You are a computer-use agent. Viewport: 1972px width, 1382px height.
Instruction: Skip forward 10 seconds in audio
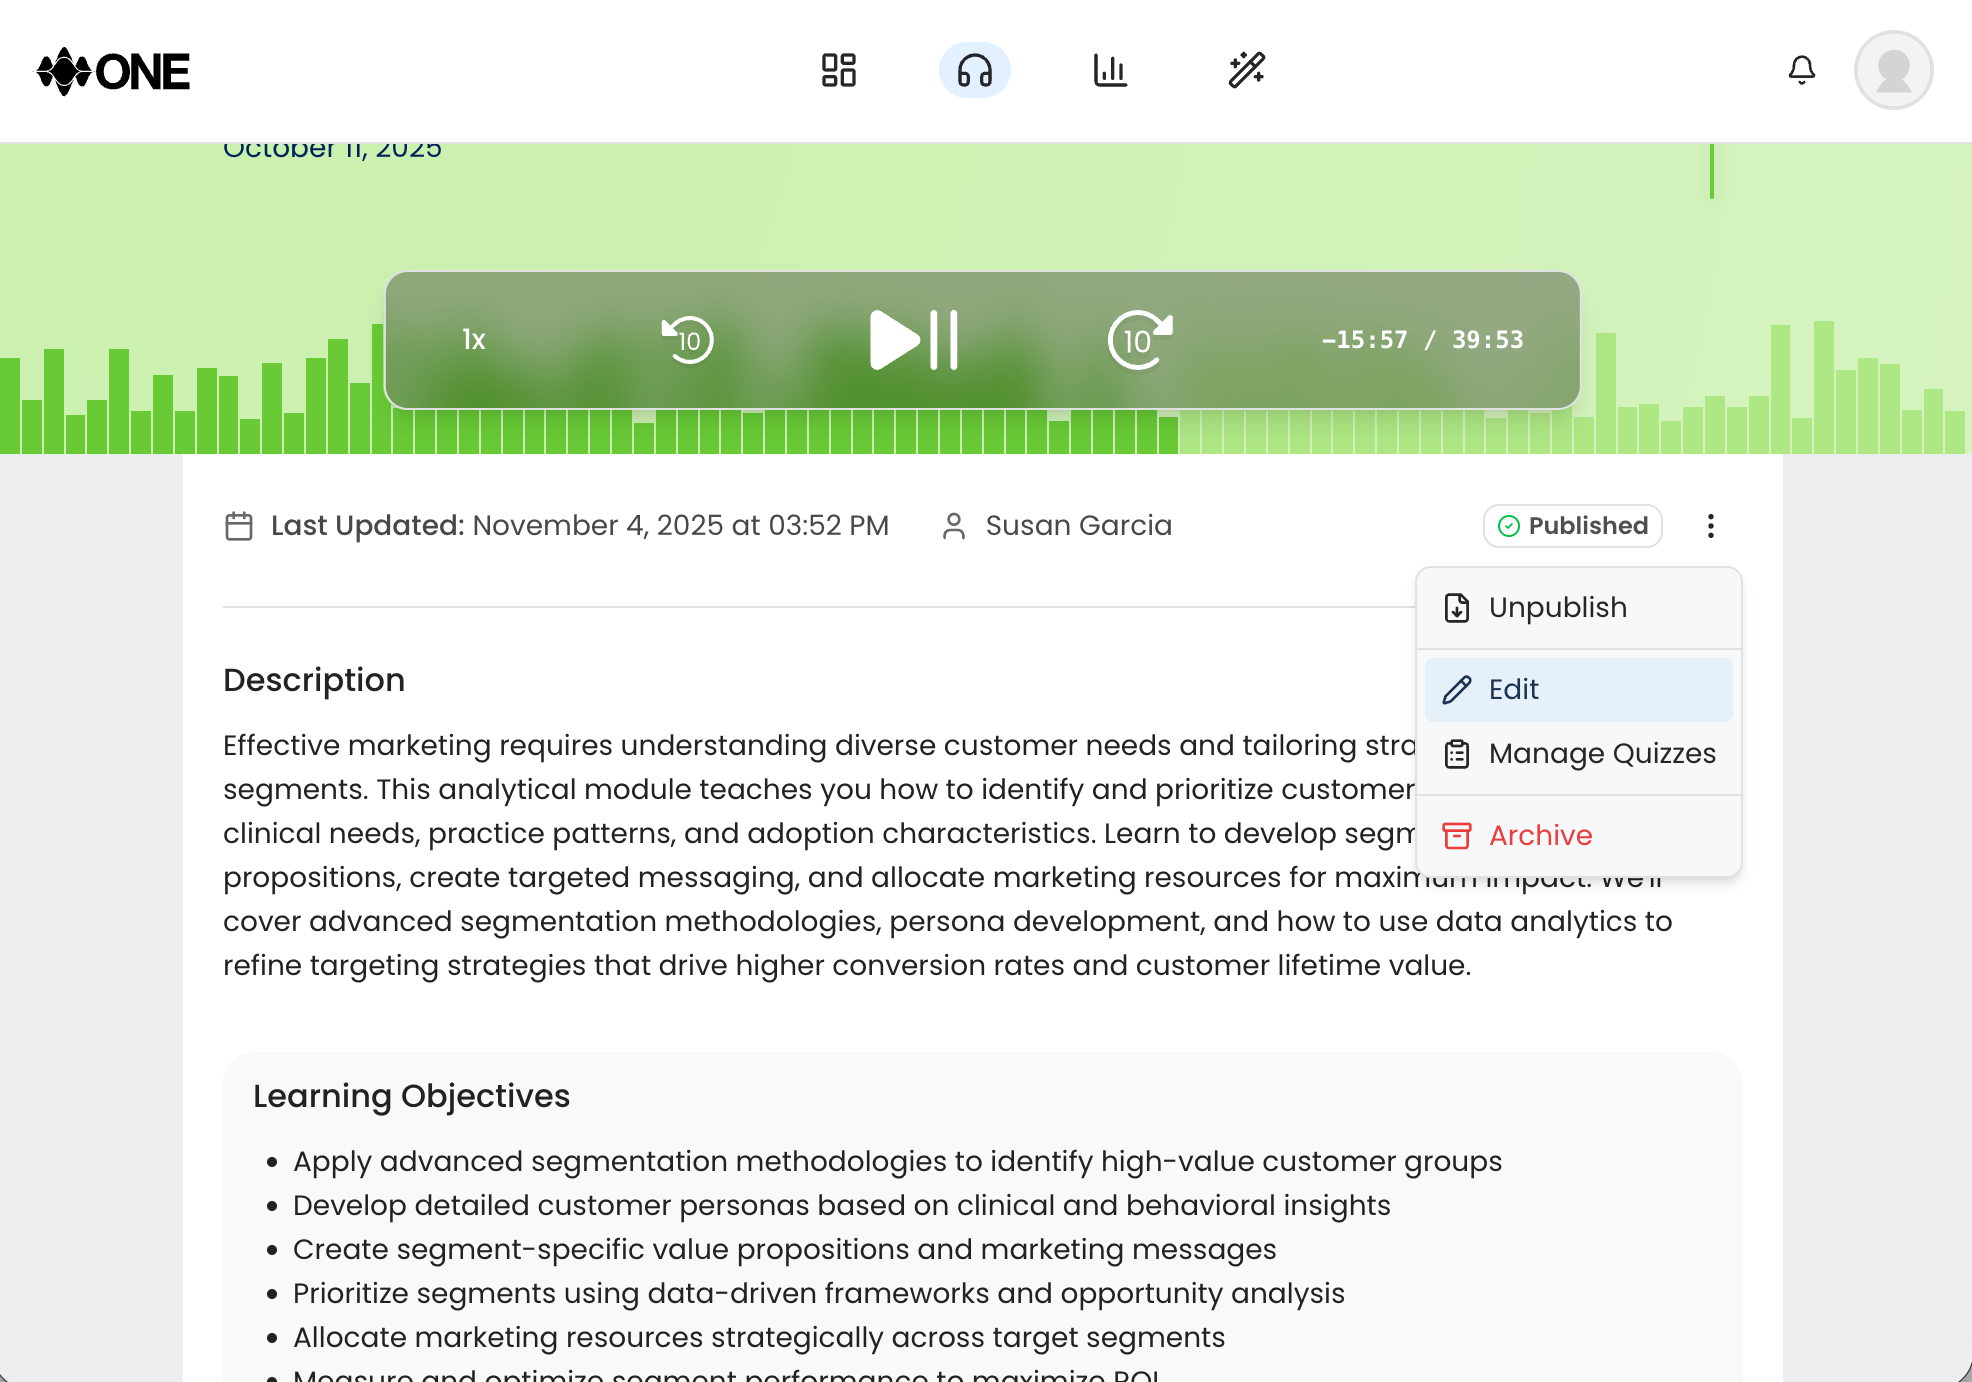(1137, 340)
